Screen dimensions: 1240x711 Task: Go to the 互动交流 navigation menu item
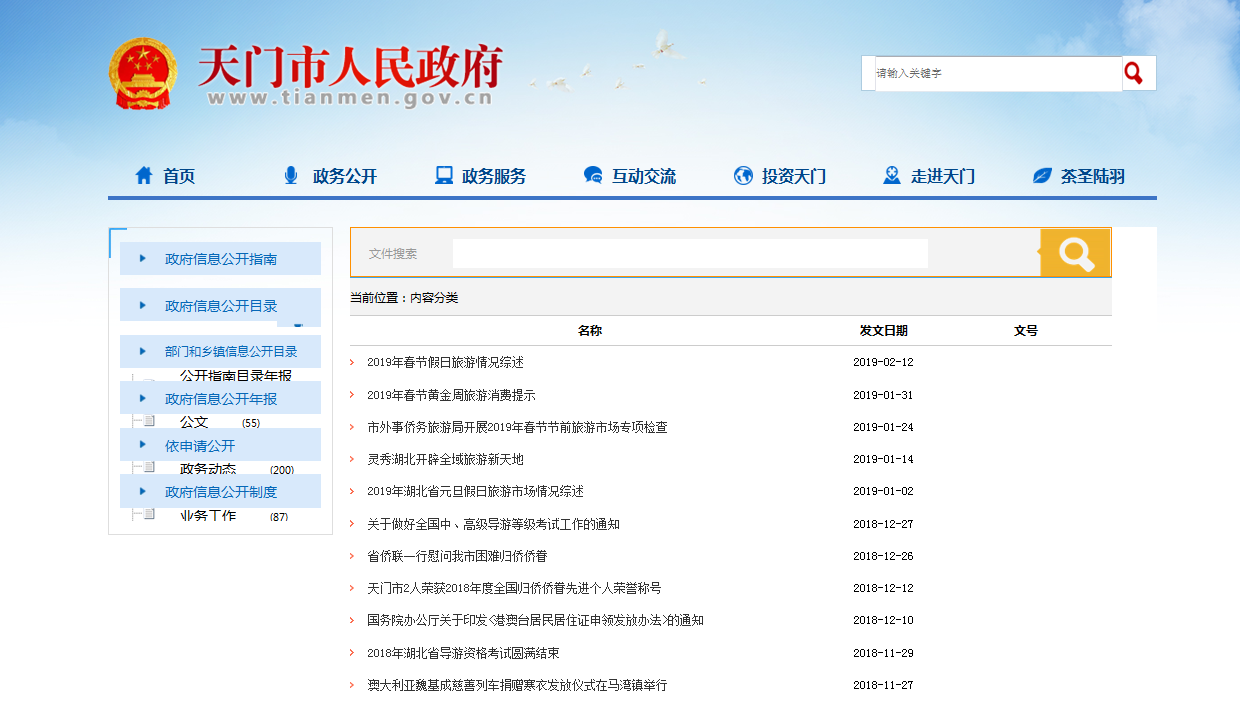[x=643, y=176]
